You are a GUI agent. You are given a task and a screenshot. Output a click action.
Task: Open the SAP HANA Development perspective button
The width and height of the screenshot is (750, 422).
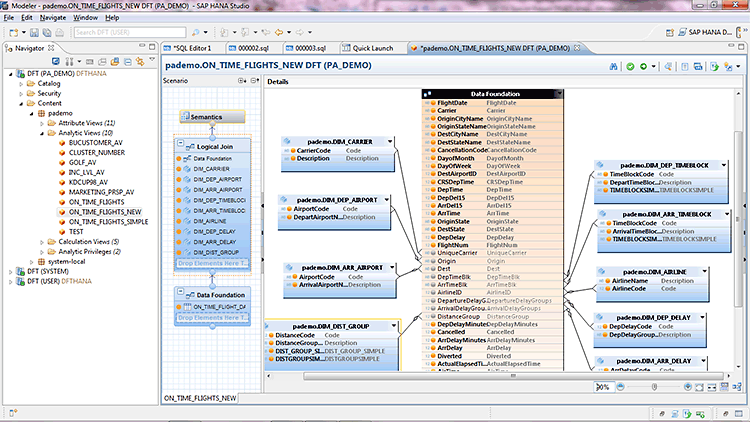pos(706,33)
